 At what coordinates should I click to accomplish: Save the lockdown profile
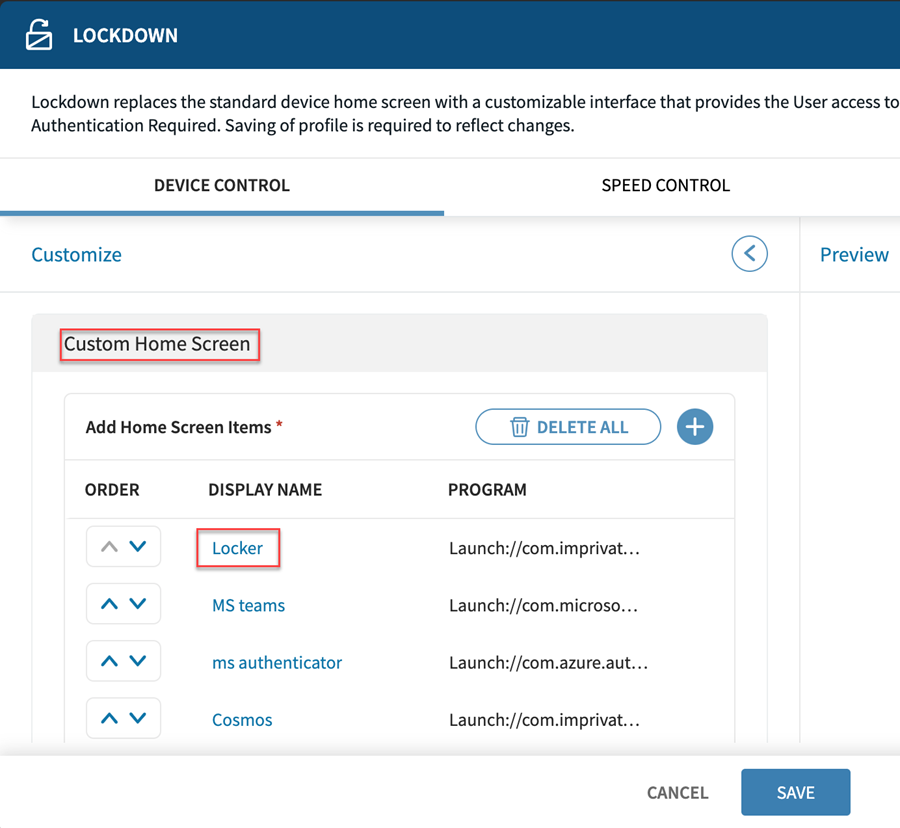pos(795,792)
